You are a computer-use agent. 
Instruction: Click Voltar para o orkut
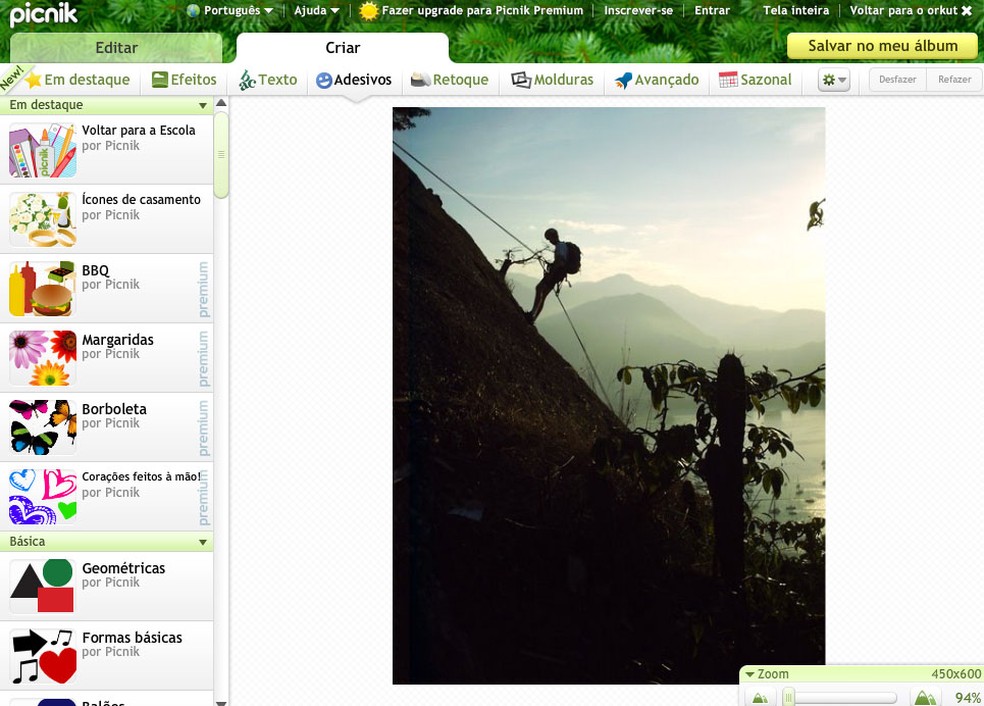904,10
